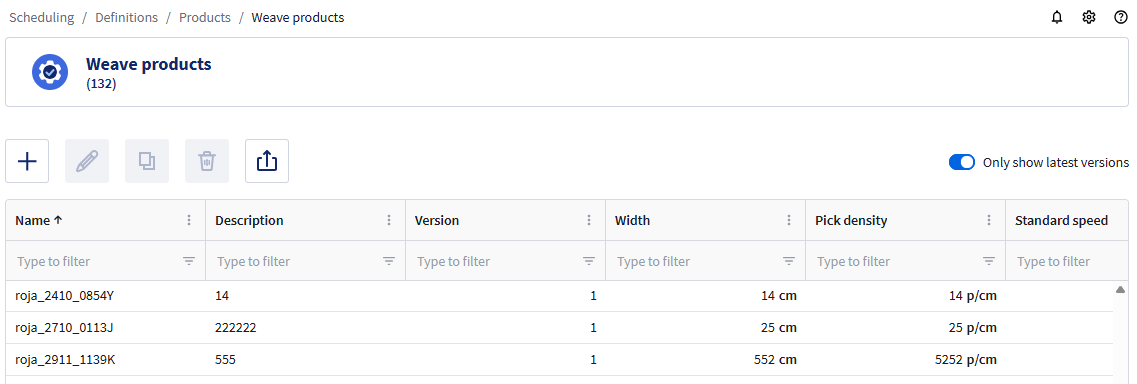Screen dimensions: 1137x384
Task: Open the Pick density column options menu
Action: [x=988, y=220]
